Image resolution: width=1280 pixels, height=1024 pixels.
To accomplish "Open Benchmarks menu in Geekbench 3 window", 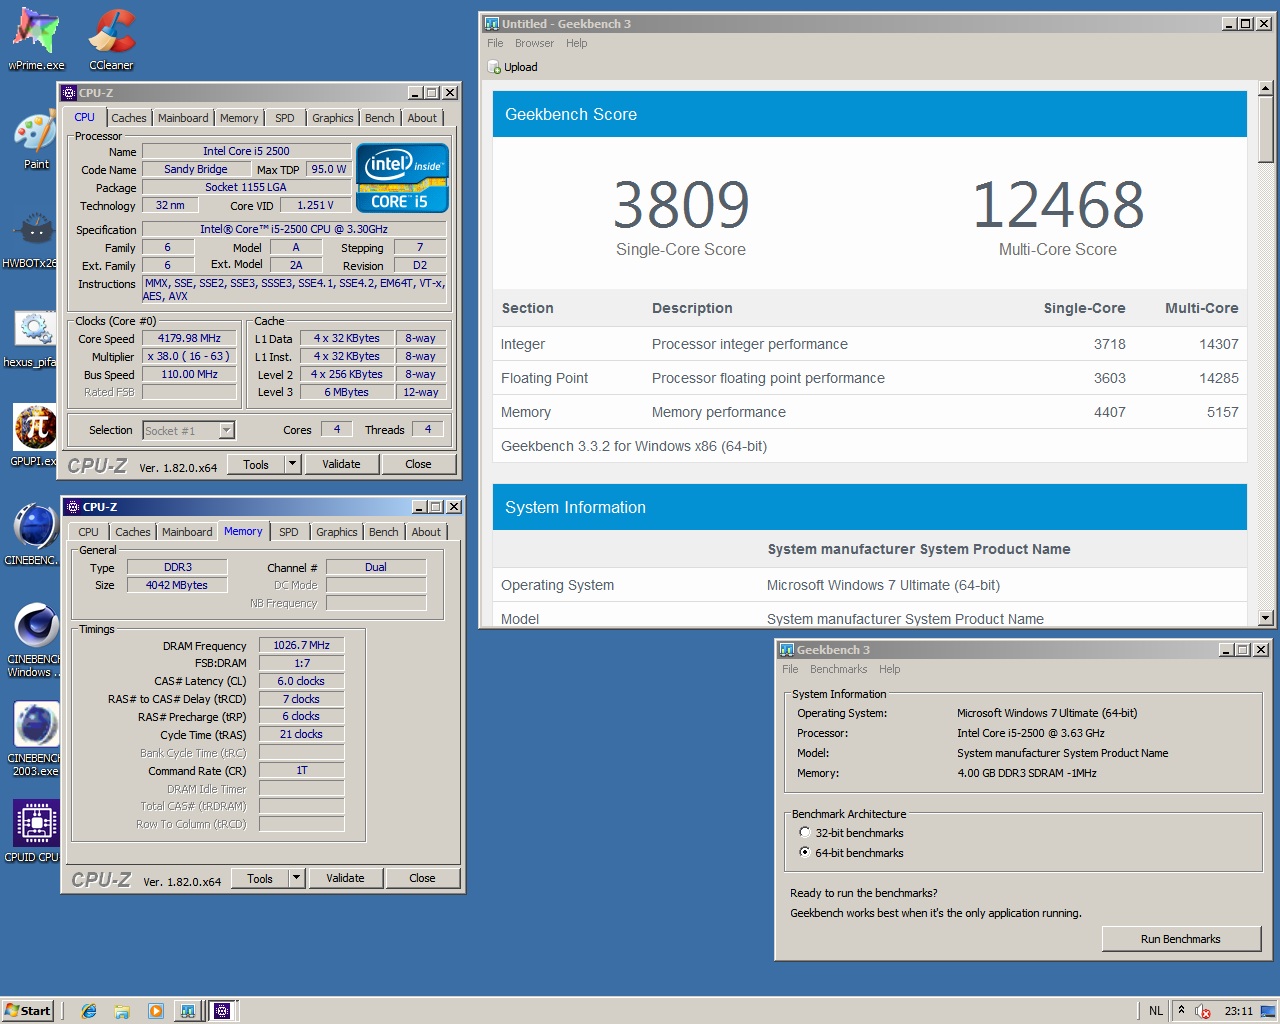I will 838,669.
